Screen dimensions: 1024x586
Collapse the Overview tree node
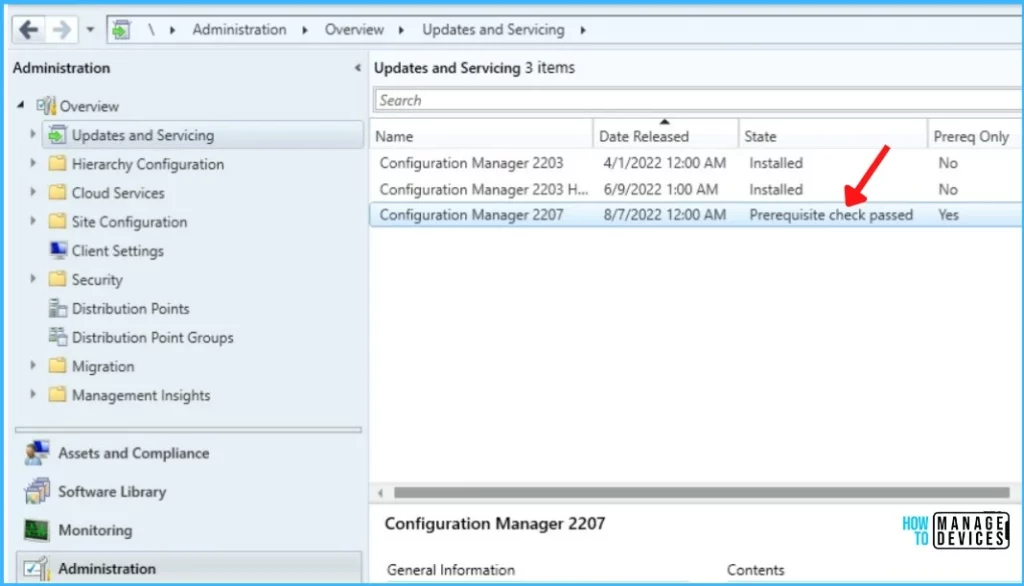tap(21, 105)
